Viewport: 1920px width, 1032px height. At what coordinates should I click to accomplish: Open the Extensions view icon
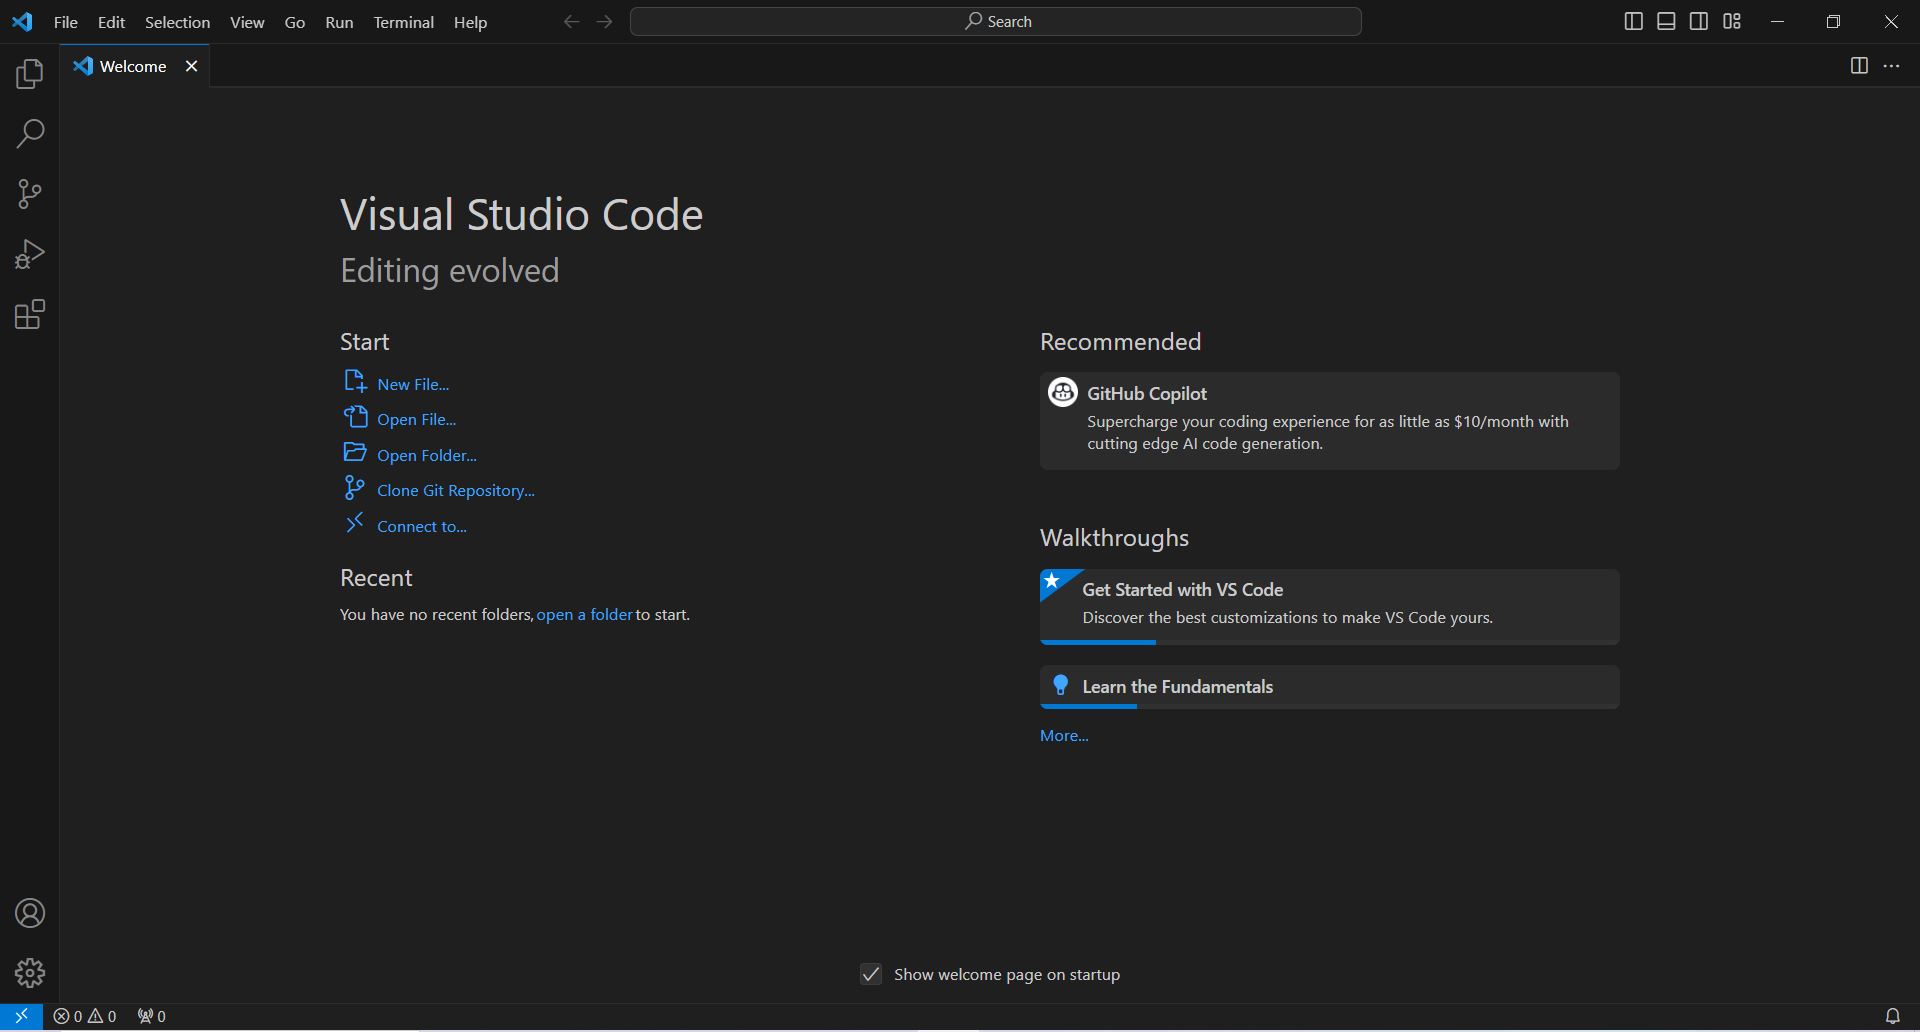click(29, 314)
